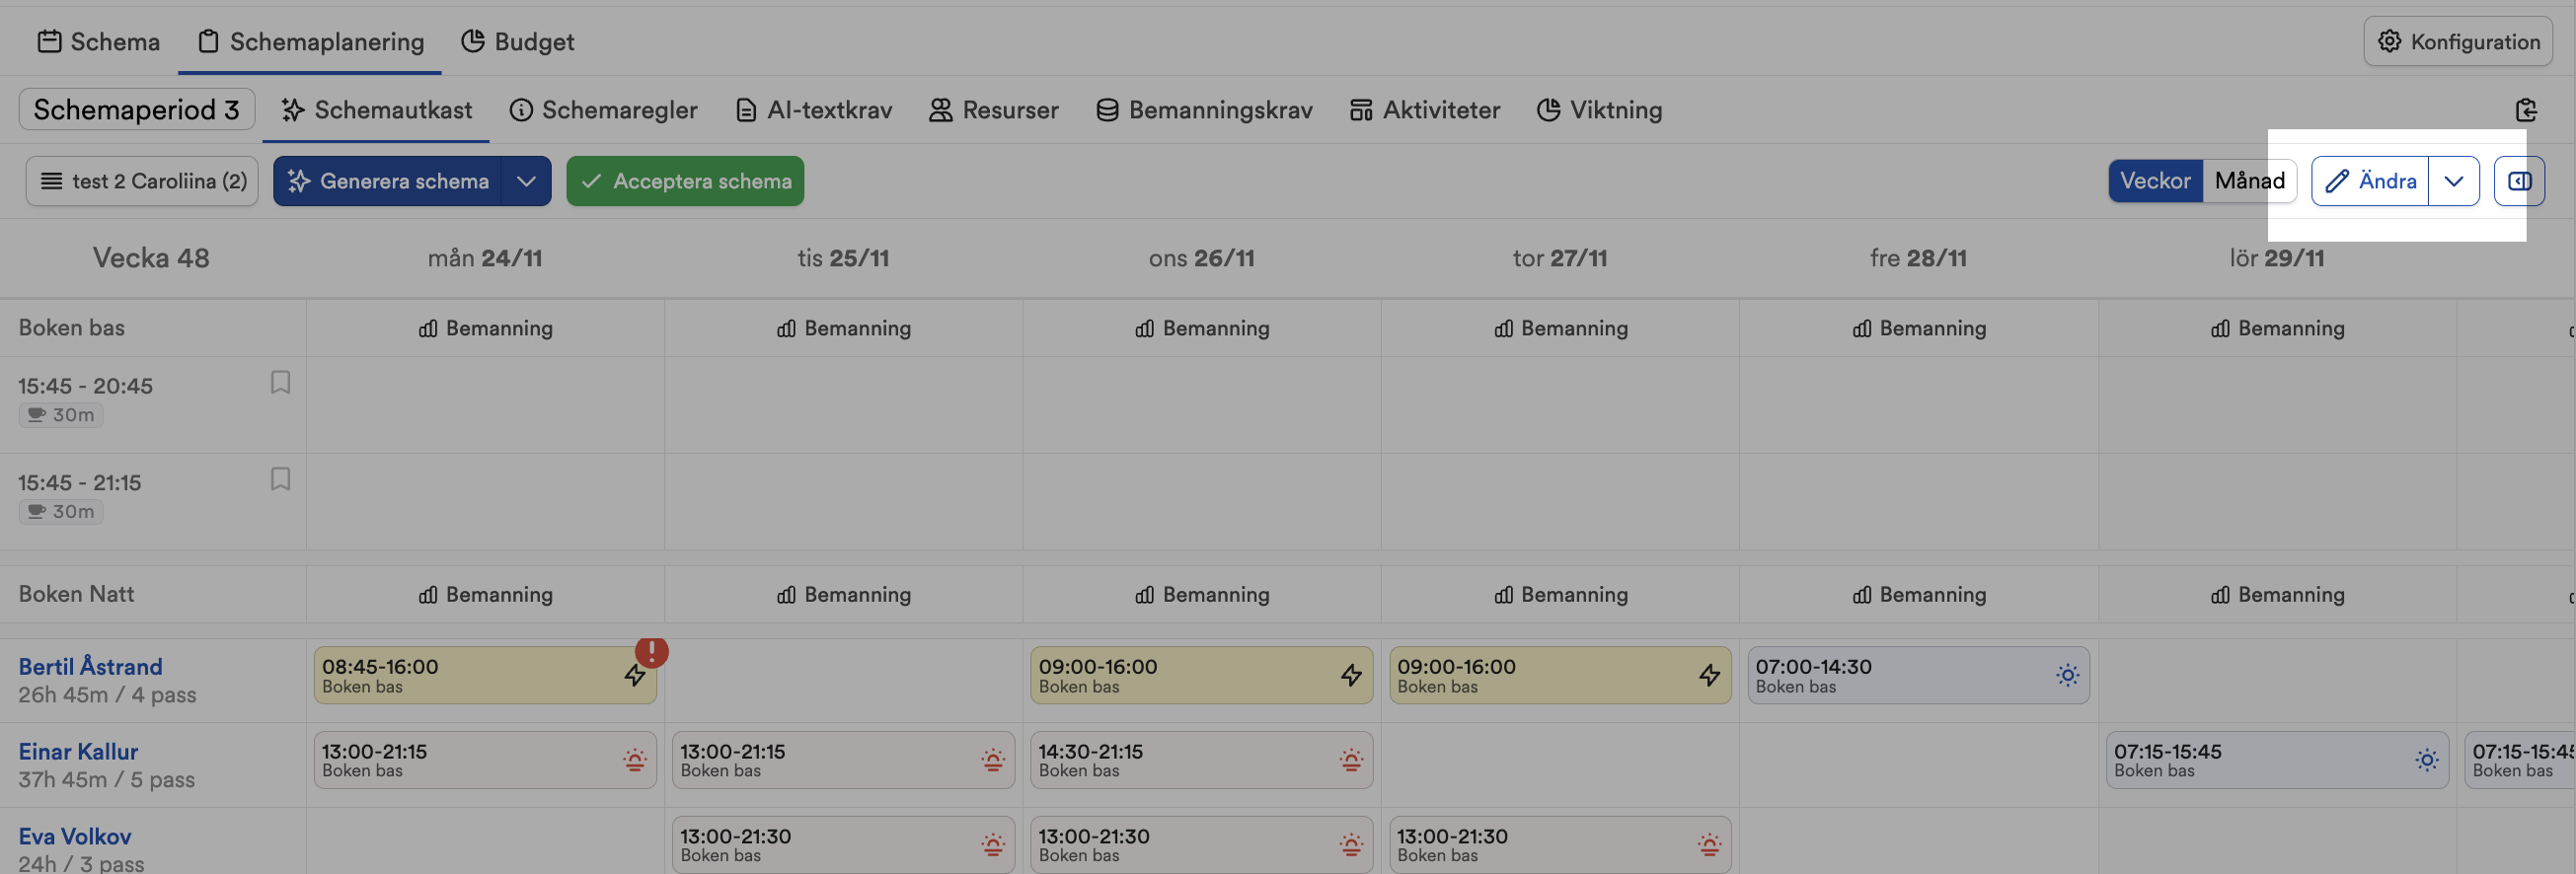
Task: Go to the Resurser tab
Action: tap(993, 109)
